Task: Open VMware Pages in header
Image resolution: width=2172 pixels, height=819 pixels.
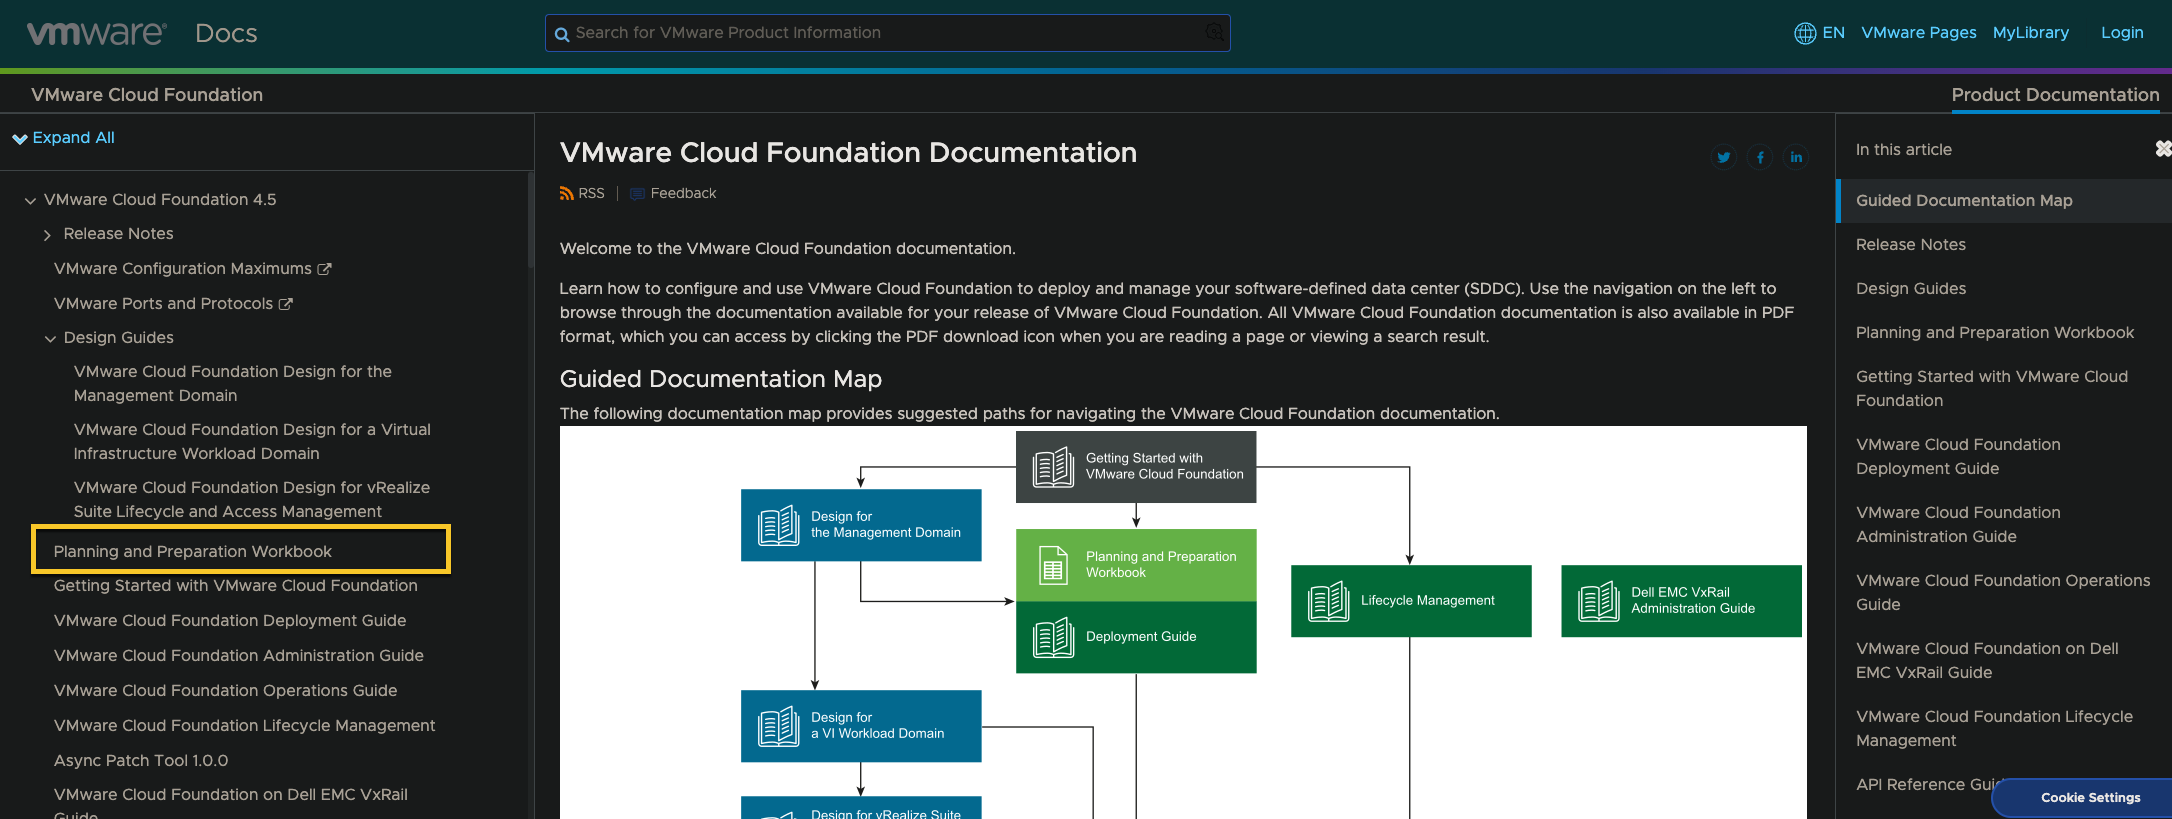Action: point(1918,33)
